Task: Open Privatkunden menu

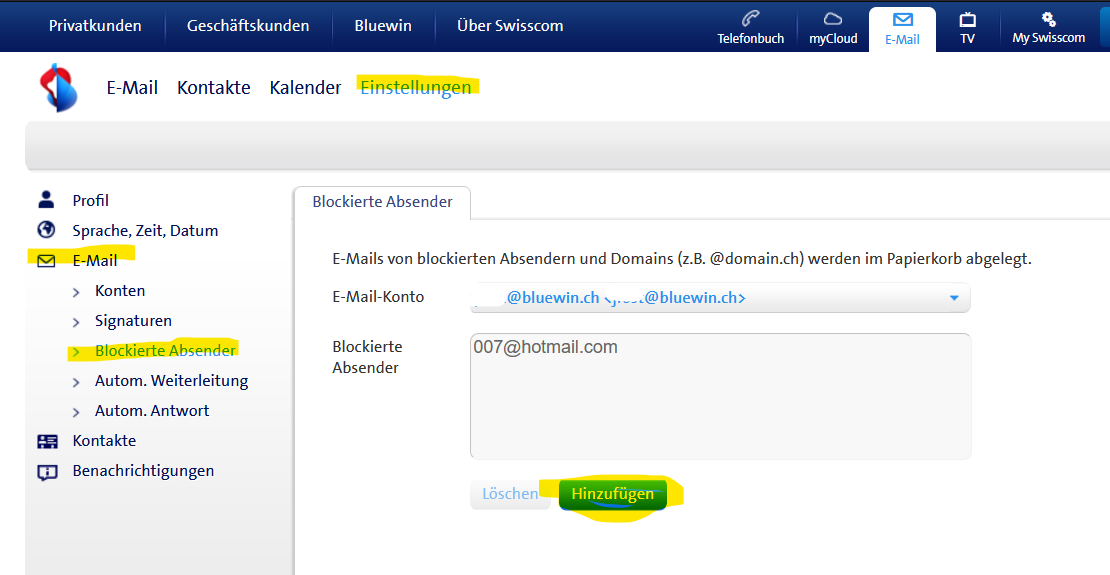Action: [95, 25]
